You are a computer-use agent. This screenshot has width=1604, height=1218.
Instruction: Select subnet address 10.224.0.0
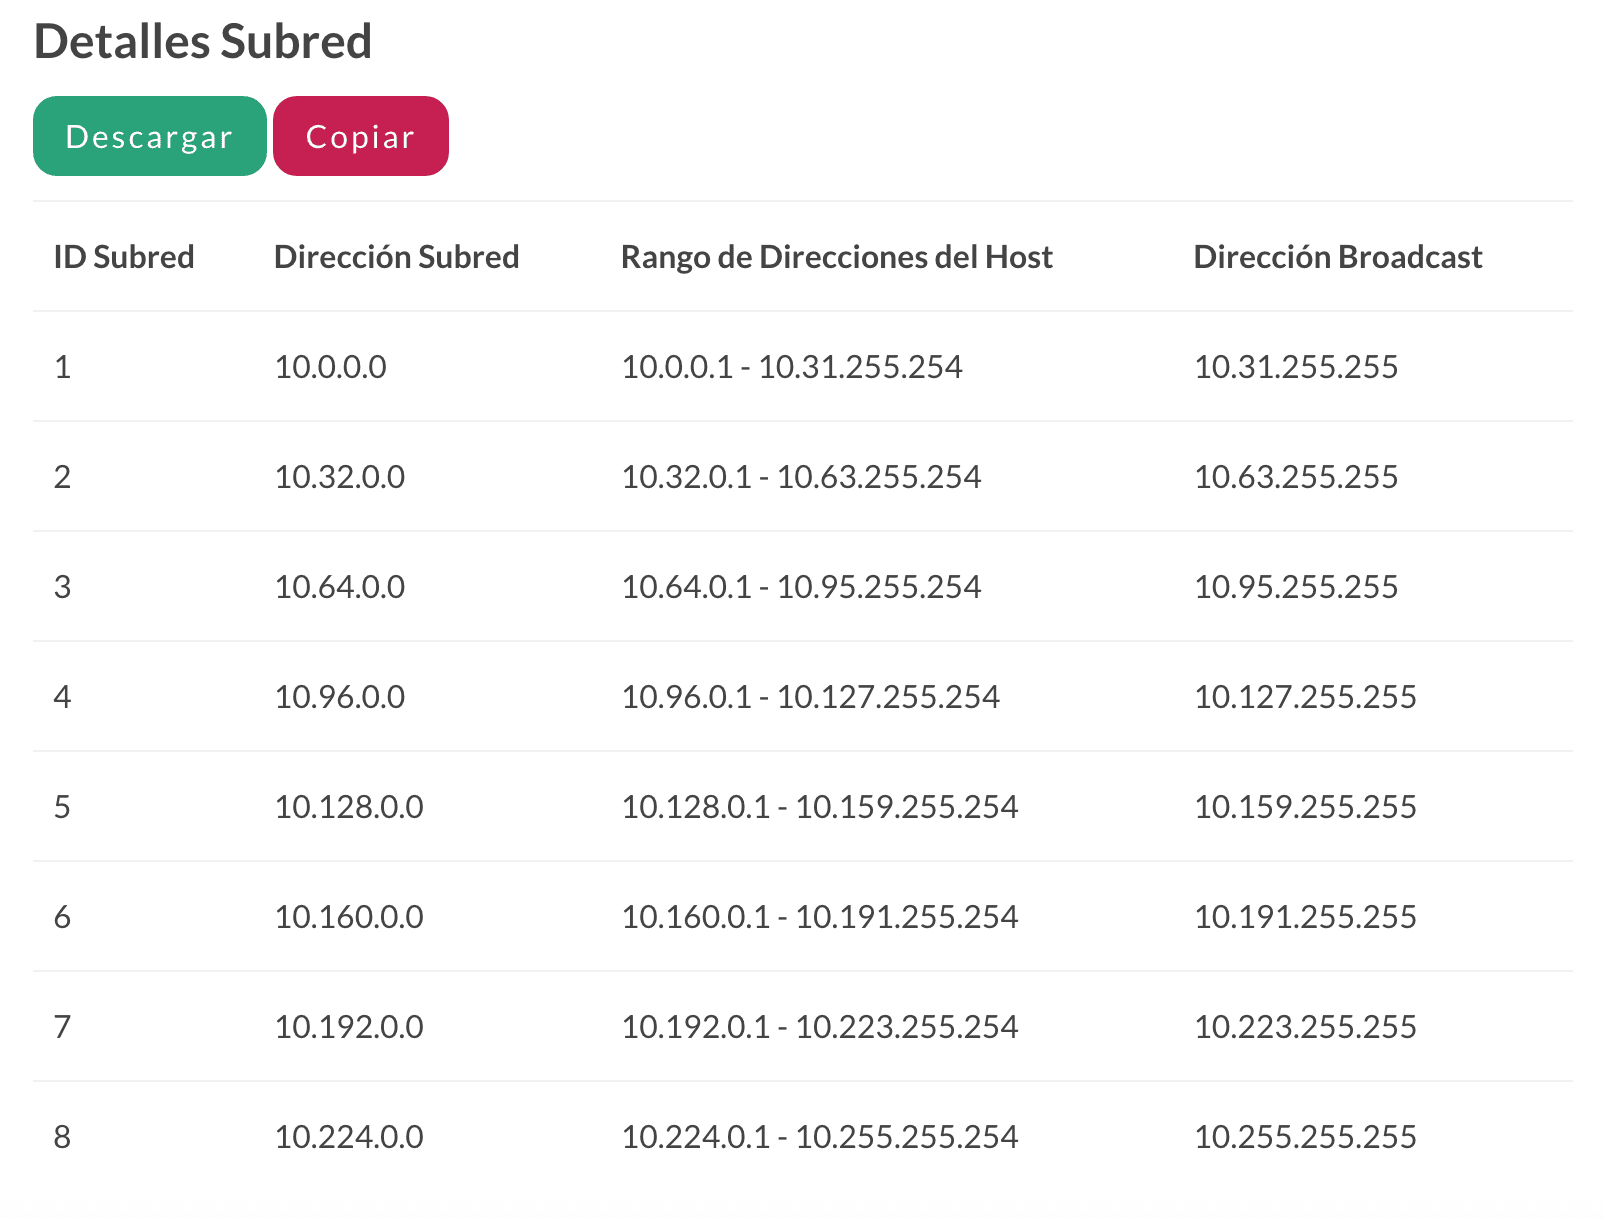click(348, 1137)
